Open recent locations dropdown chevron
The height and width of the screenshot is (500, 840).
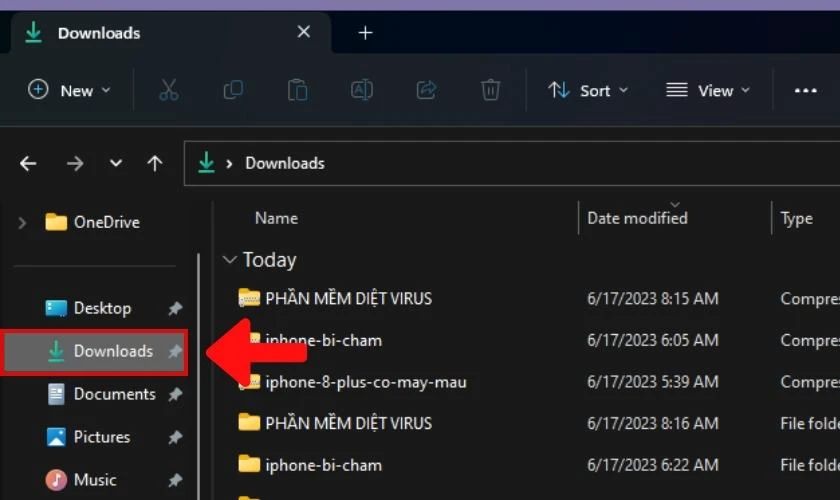[x=116, y=163]
